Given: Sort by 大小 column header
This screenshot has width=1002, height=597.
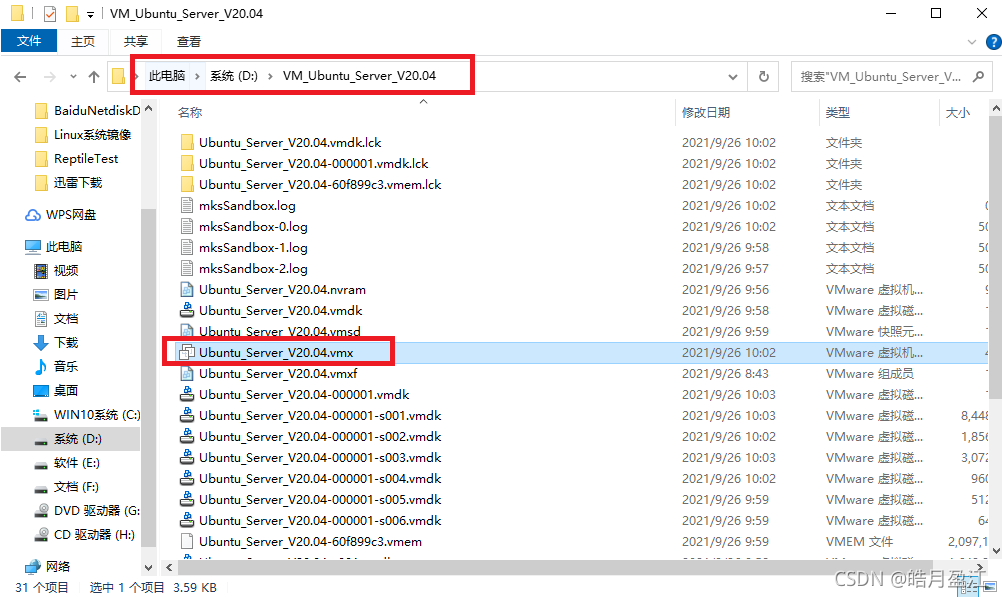Looking at the screenshot, I should click(x=957, y=112).
